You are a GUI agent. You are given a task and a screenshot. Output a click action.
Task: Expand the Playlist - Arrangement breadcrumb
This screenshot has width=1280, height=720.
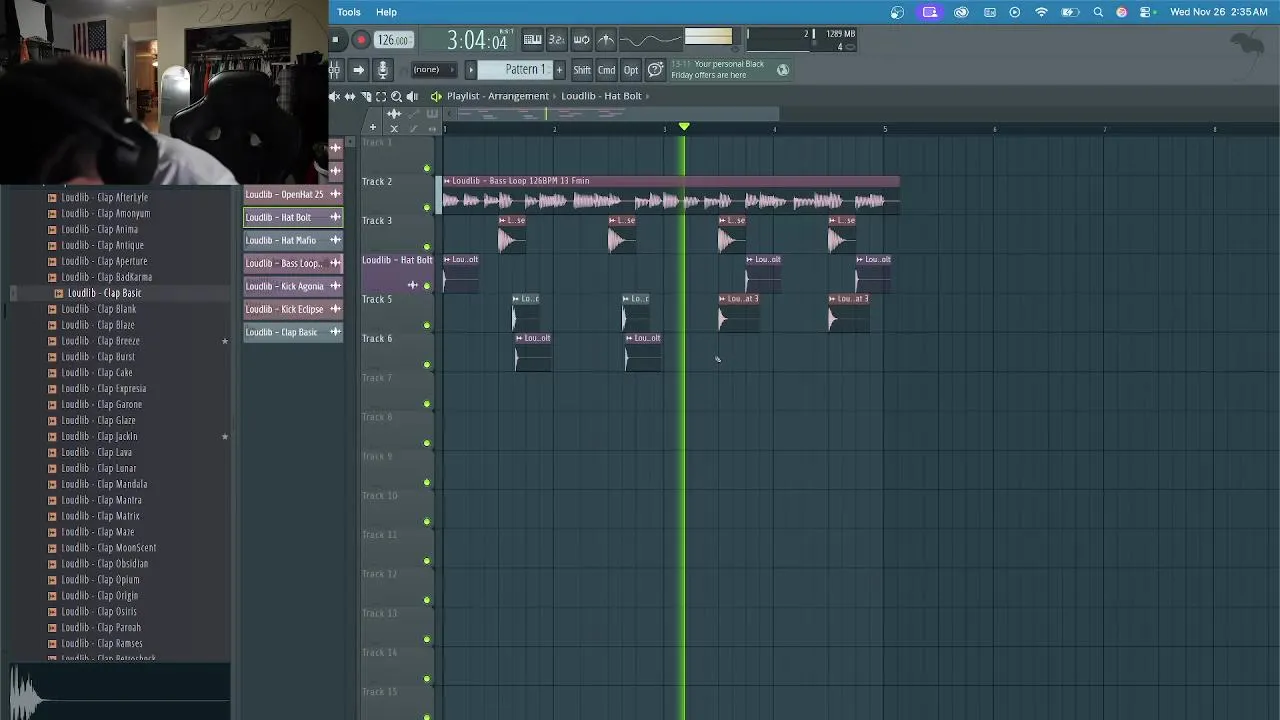tap(498, 96)
